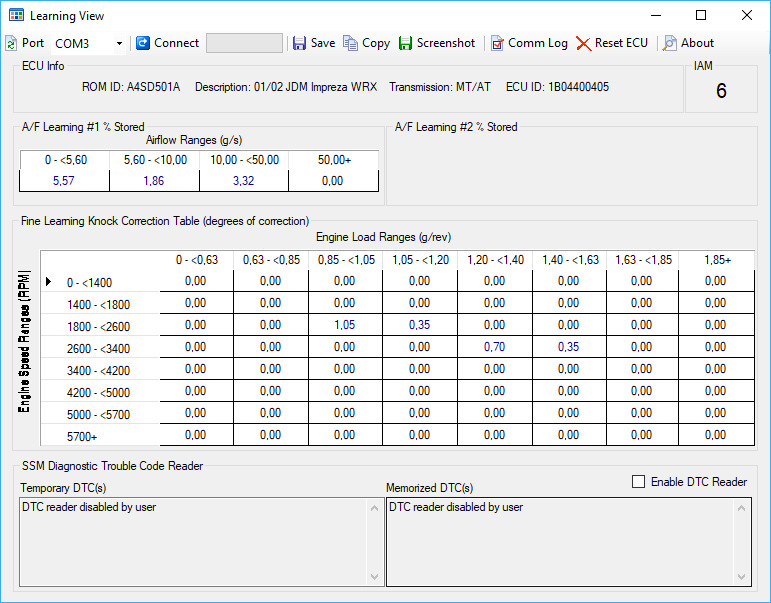Select knock correction cell 1,05
This screenshot has height=603, width=771.
click(345, 325)
